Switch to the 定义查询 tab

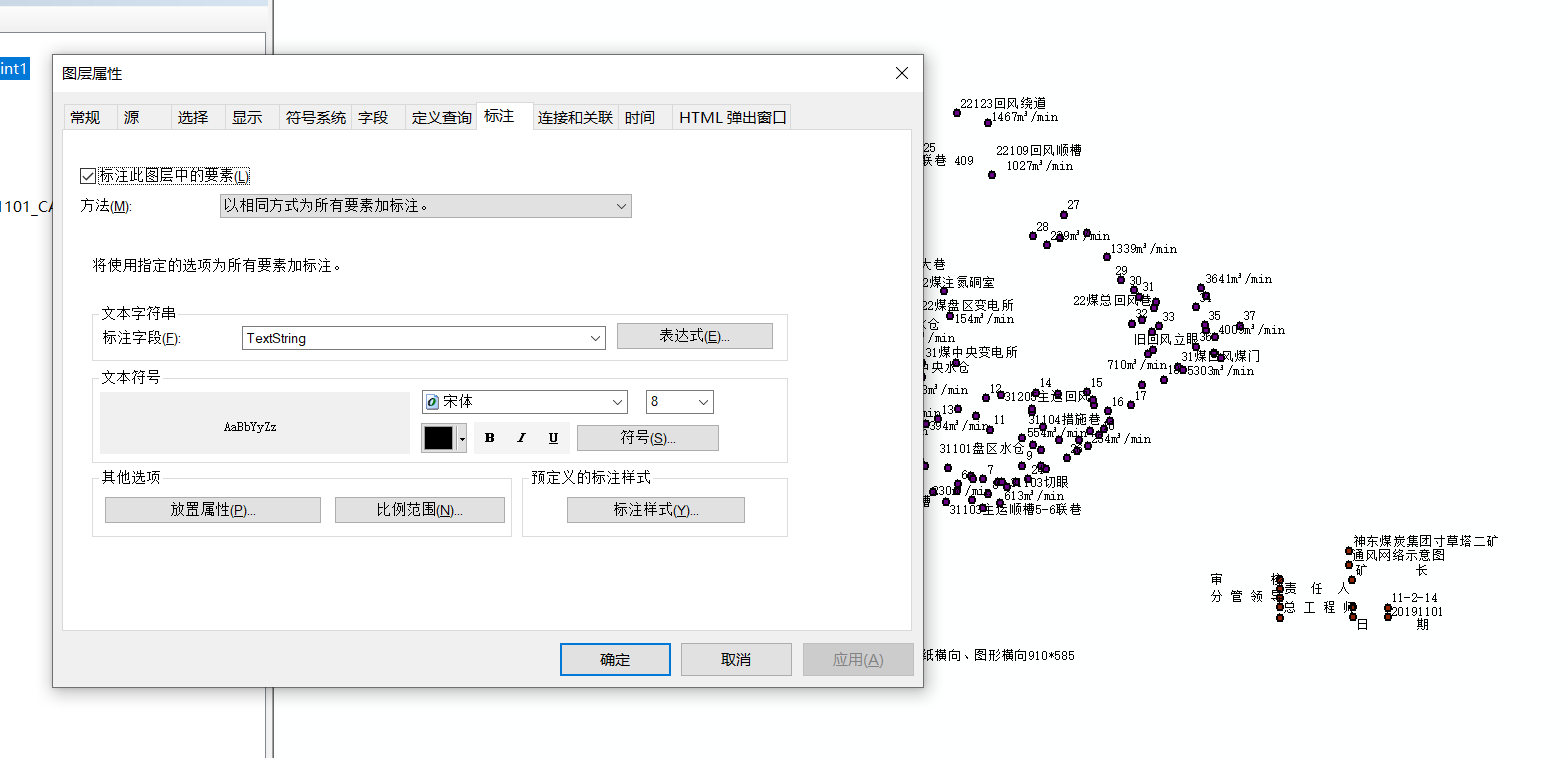point(441,117)
